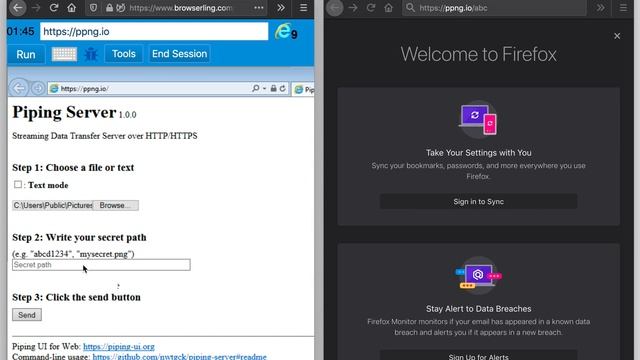Click search magnifier icon in right URL bar

tap(411, 8)
